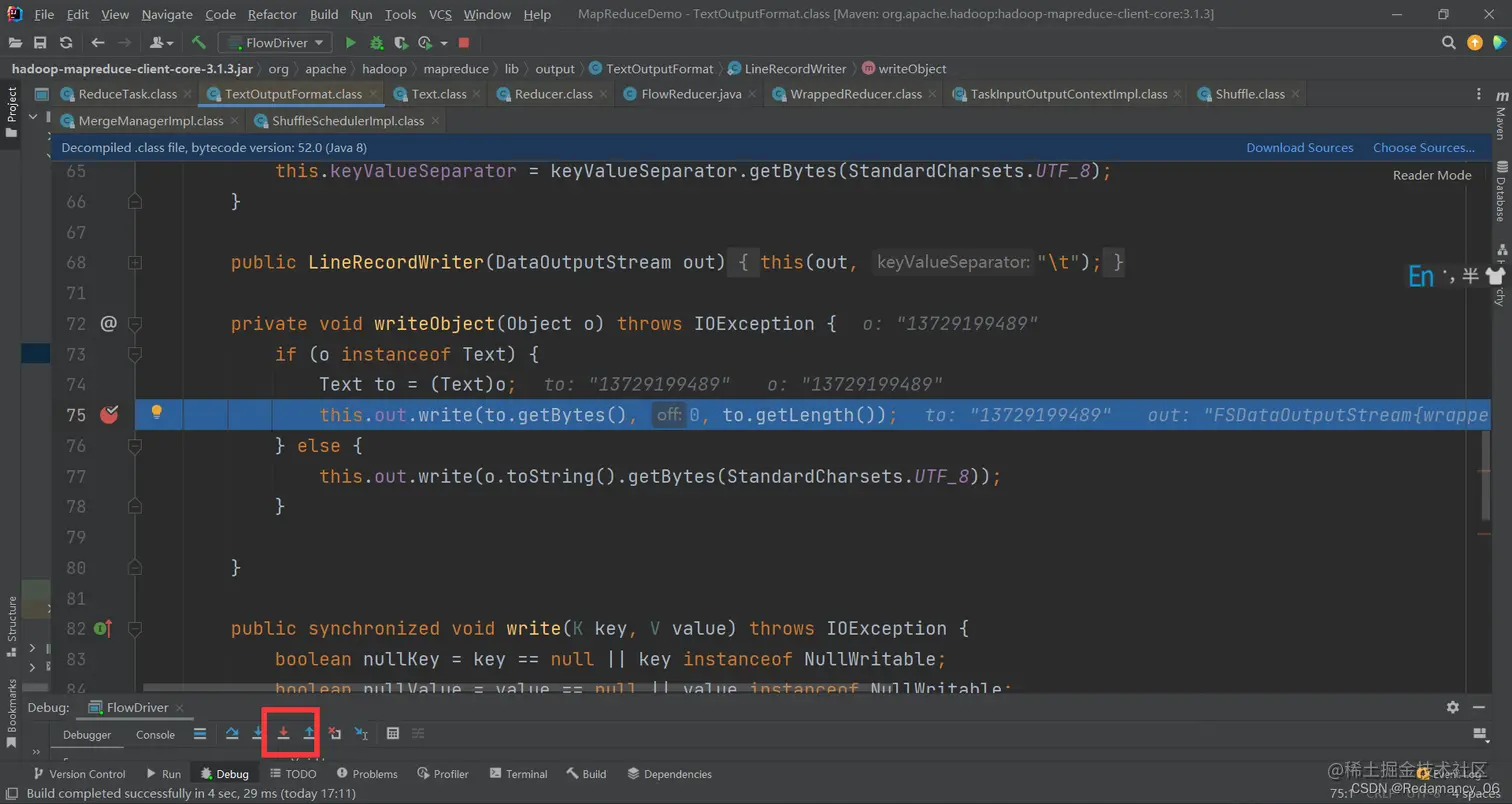Open the FlowDriver run configuration dropdown
This screenshot has height=804, width=1512.
[x=277, y=43]
